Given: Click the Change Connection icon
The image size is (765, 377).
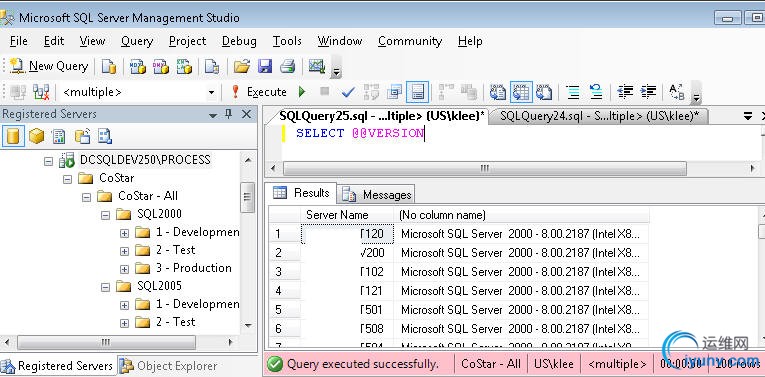Looking at the screenshot, I should point(41,92).
